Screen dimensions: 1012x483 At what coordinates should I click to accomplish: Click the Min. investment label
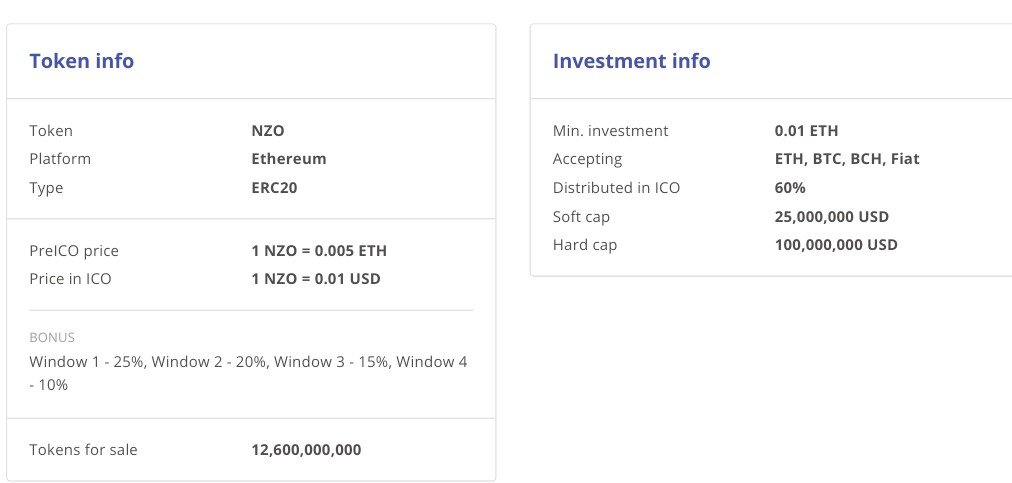(x=610, y=130)
